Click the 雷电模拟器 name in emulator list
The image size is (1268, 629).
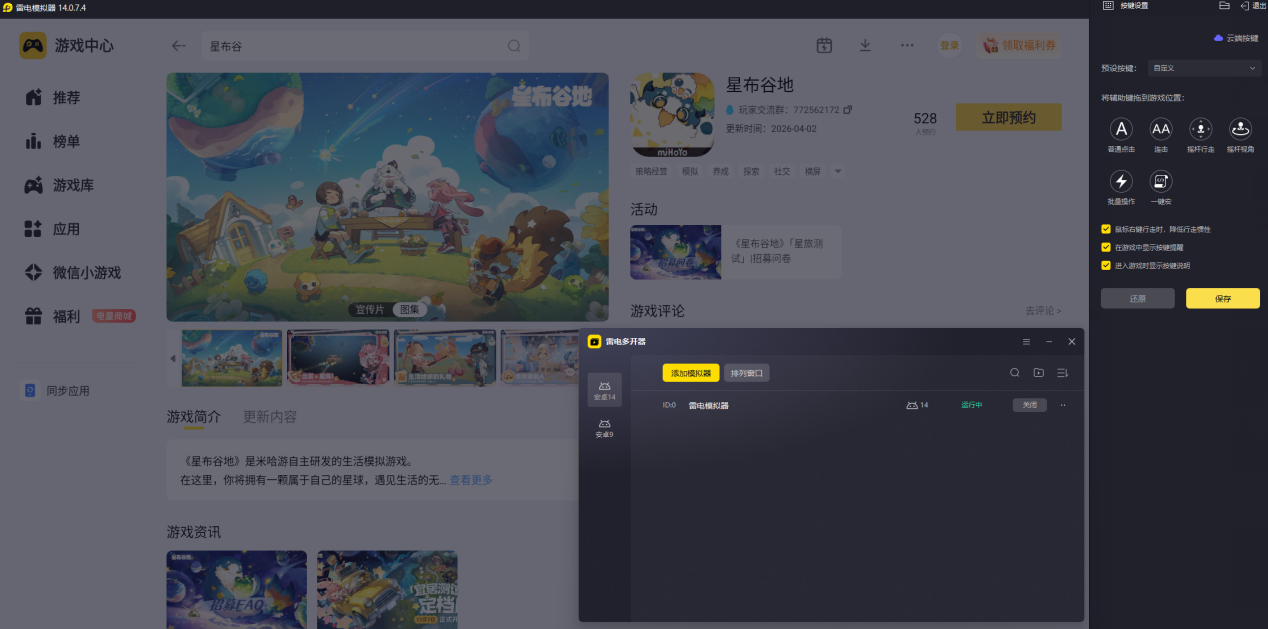click(709, 405)
